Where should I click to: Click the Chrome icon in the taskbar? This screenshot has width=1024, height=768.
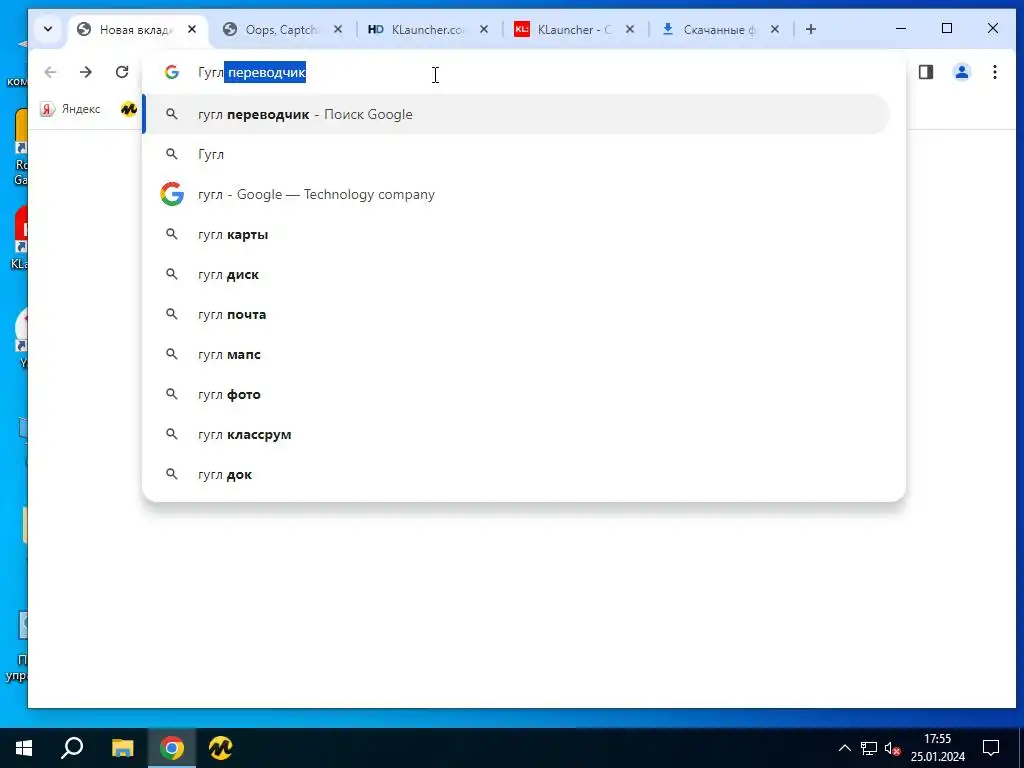pyautogui.click(x=172, y=748)
